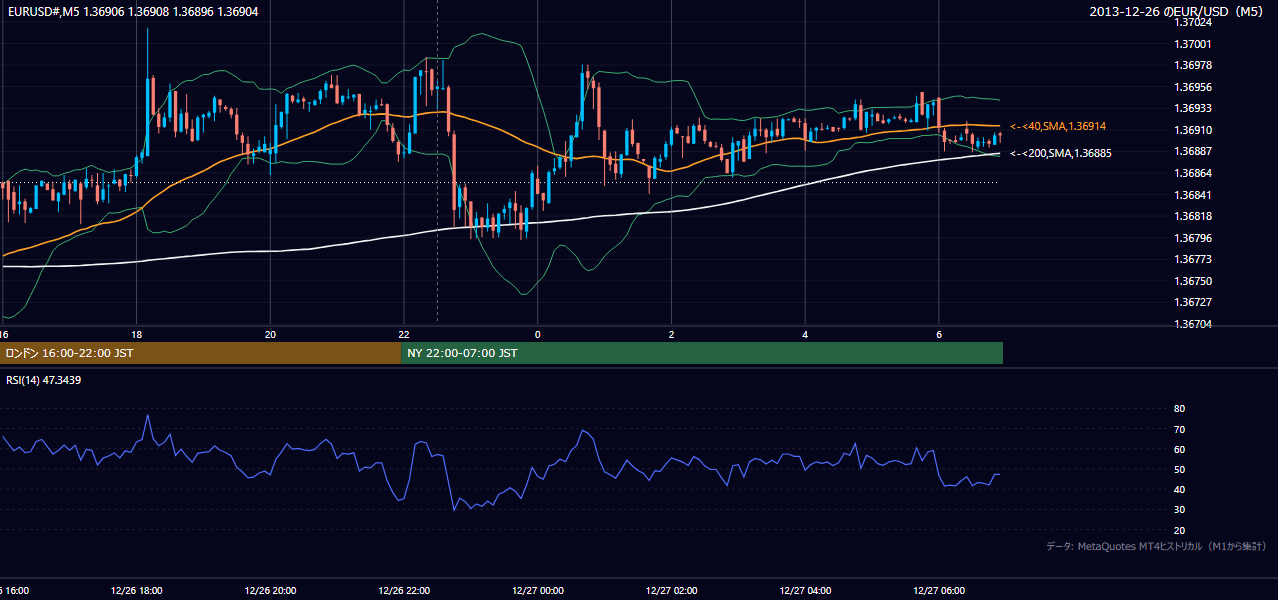
Task: Click the bottom date label 12/26 22:00
Action: (x=404, y=591)
